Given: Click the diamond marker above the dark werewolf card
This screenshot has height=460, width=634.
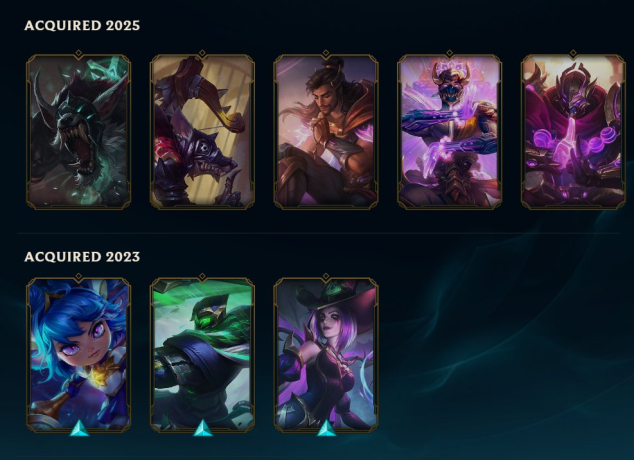Looking at the screenshot, I should point(78,53).
